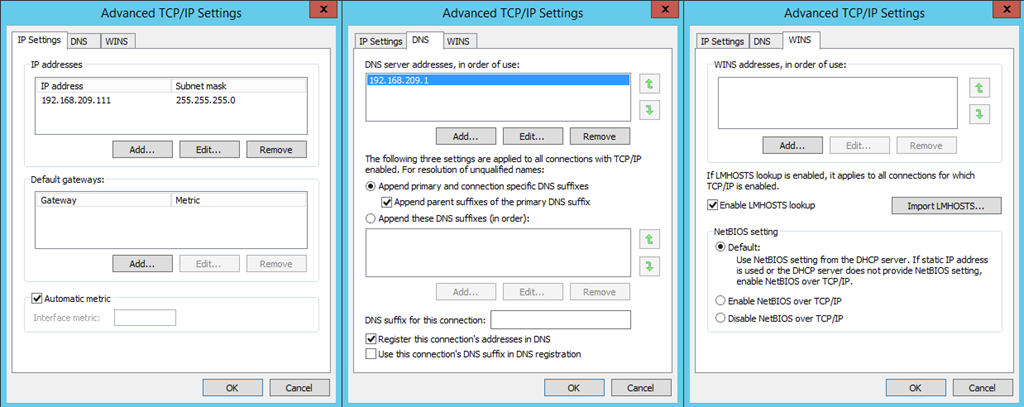Select Disable NetBIOS over TCP/IP
The image size is (1024, 407).
click(x=720, y=319)
